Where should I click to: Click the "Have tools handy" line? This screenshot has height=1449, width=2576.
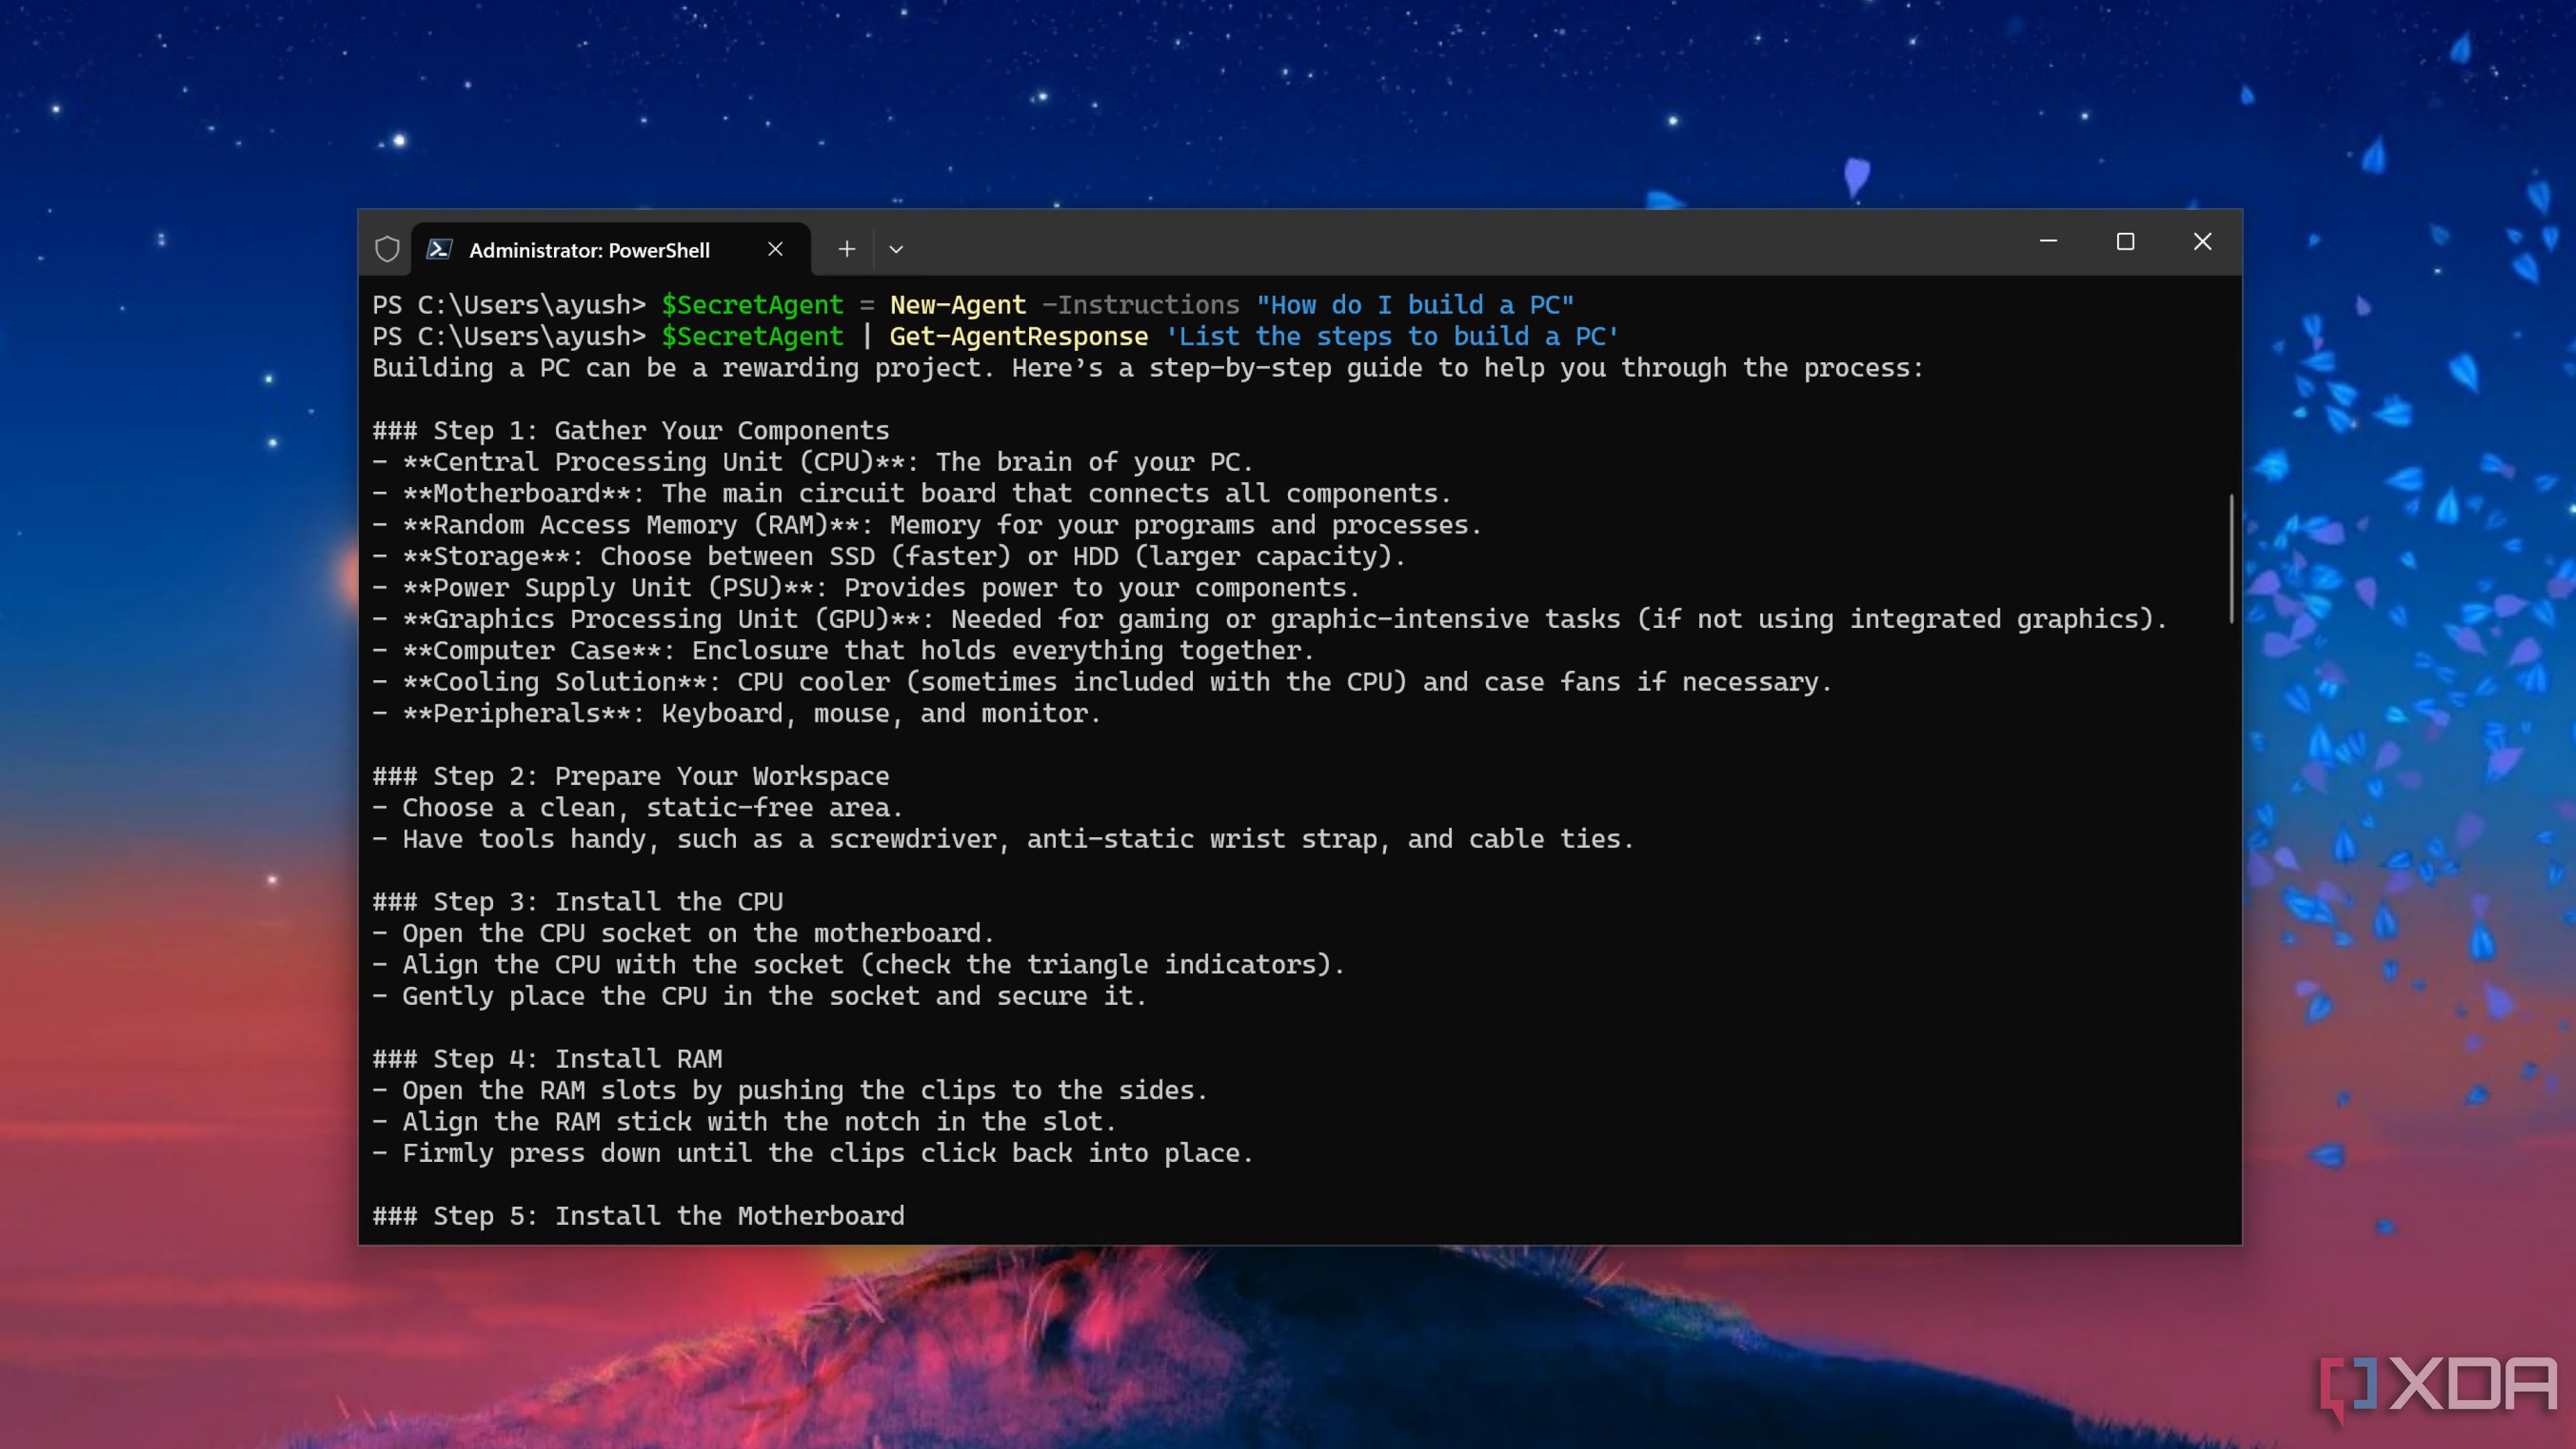coord(1004,839)
